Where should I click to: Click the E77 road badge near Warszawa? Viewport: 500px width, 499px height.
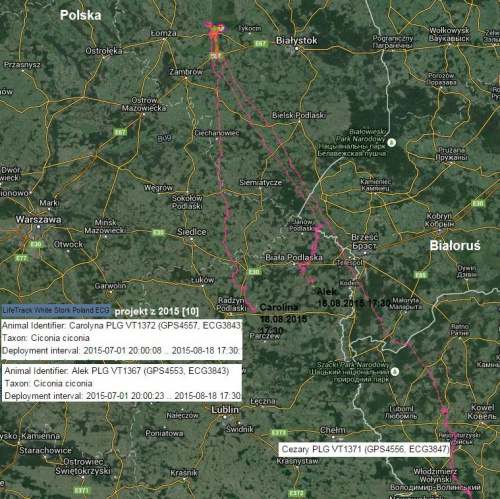coord(21,258)
